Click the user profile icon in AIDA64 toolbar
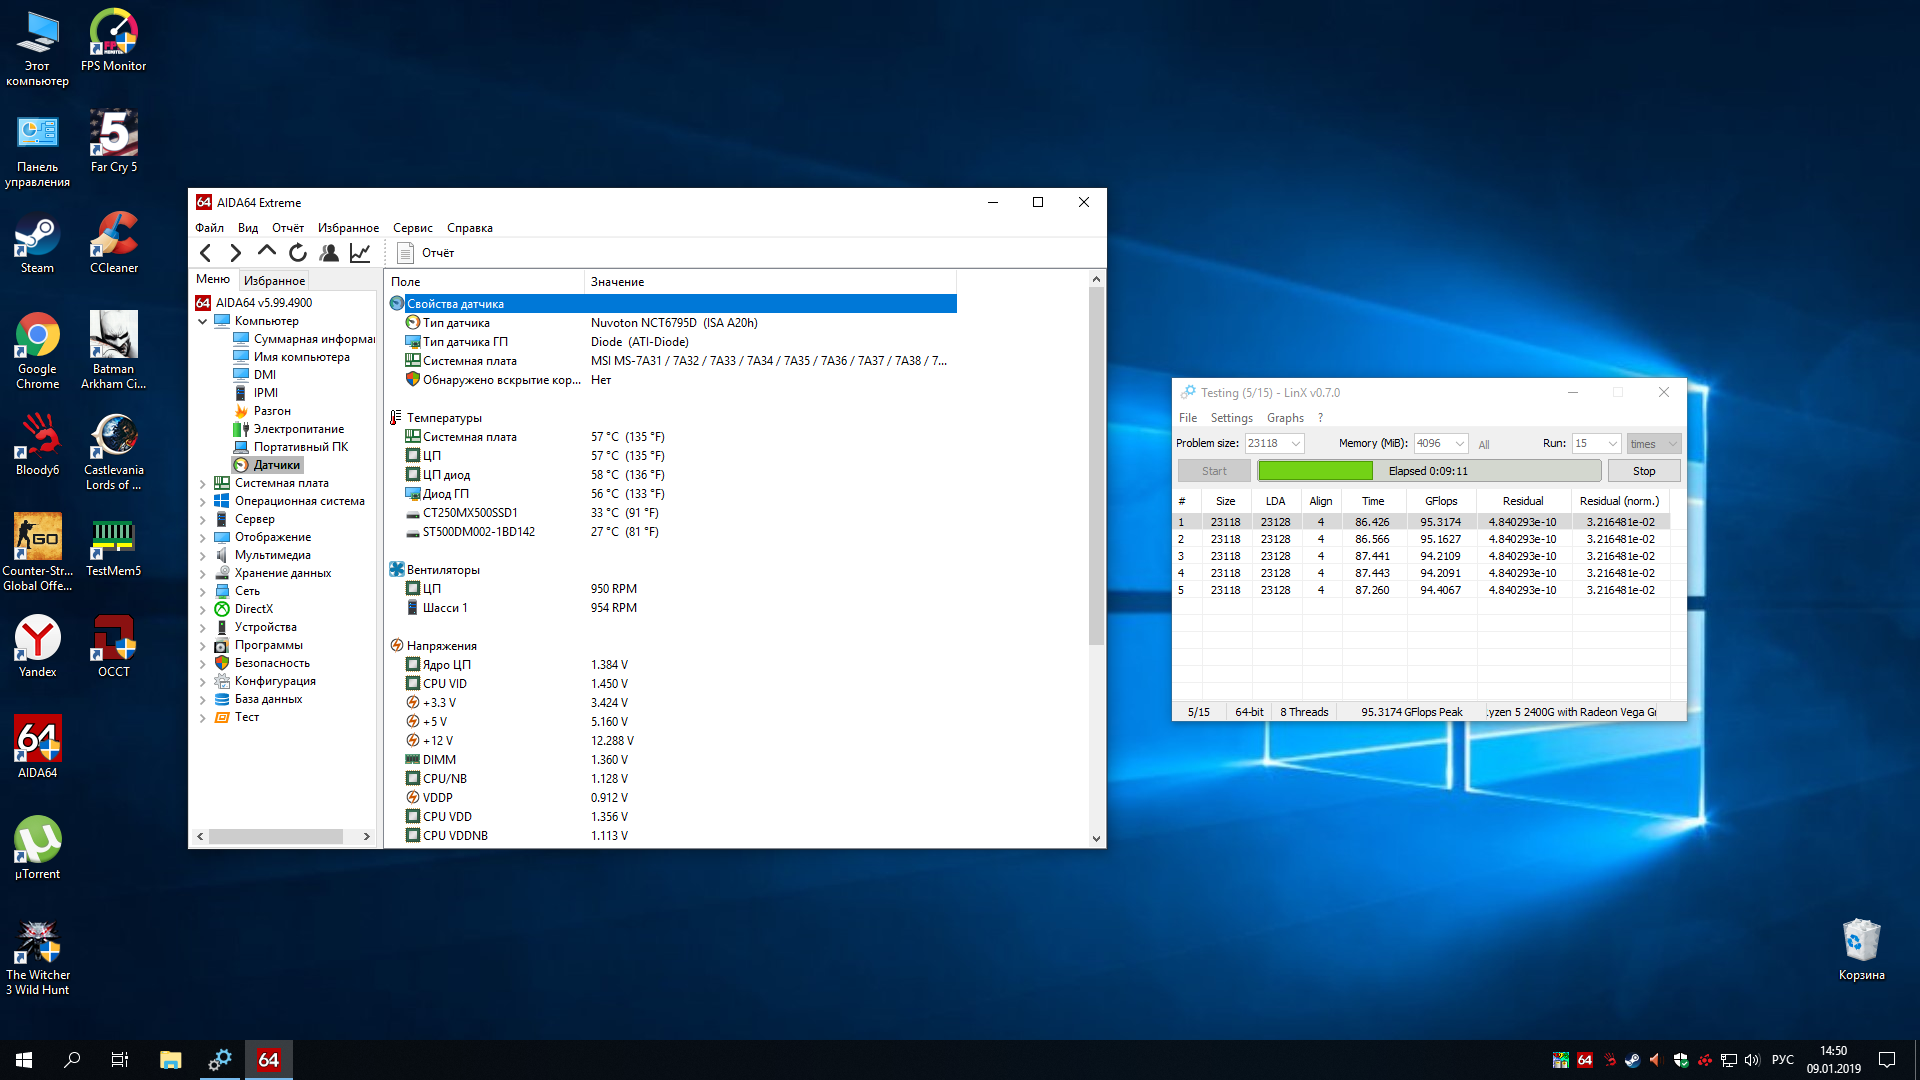Screen dimensions: 1920x1080 (329, 253)
